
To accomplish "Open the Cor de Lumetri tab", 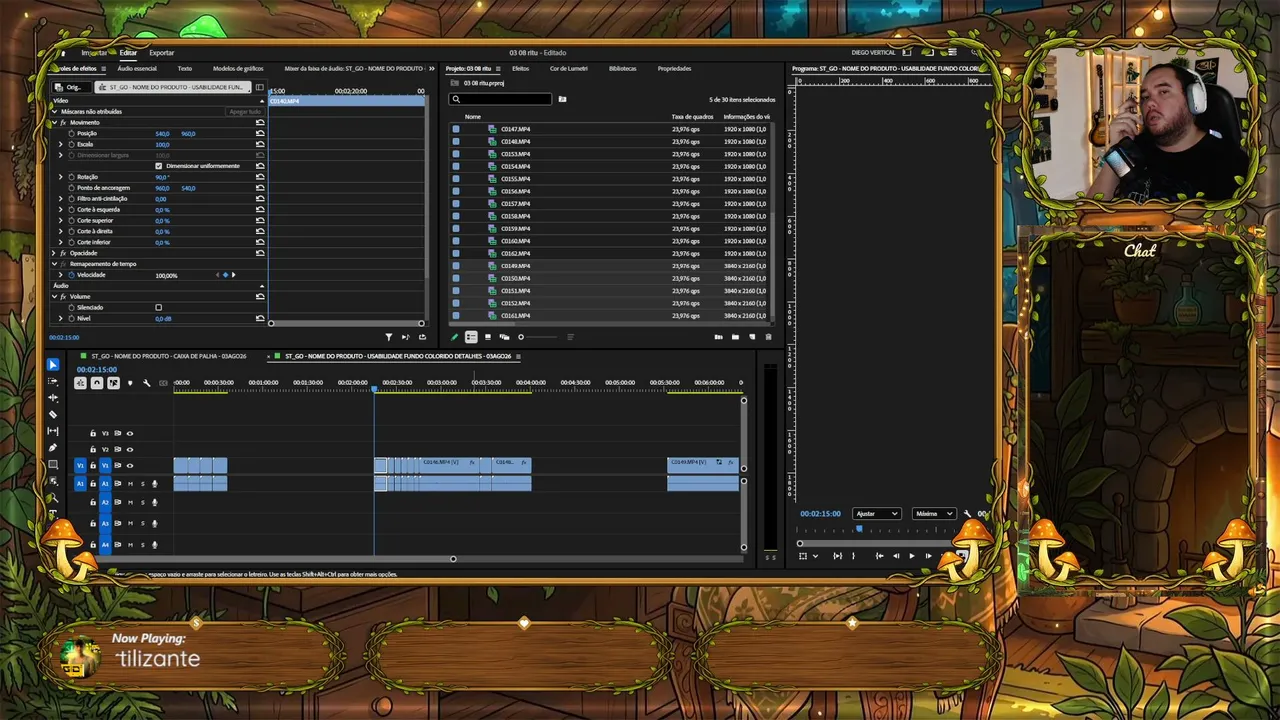I will click(x=569, y=69).
